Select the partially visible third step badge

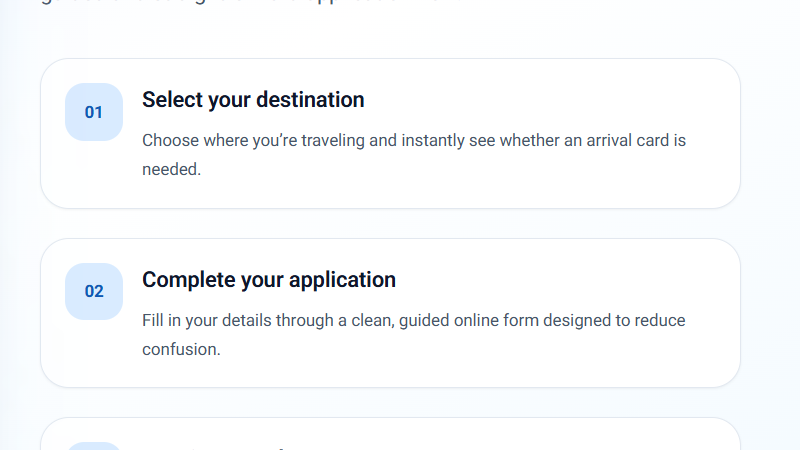[x=94, y=446]
